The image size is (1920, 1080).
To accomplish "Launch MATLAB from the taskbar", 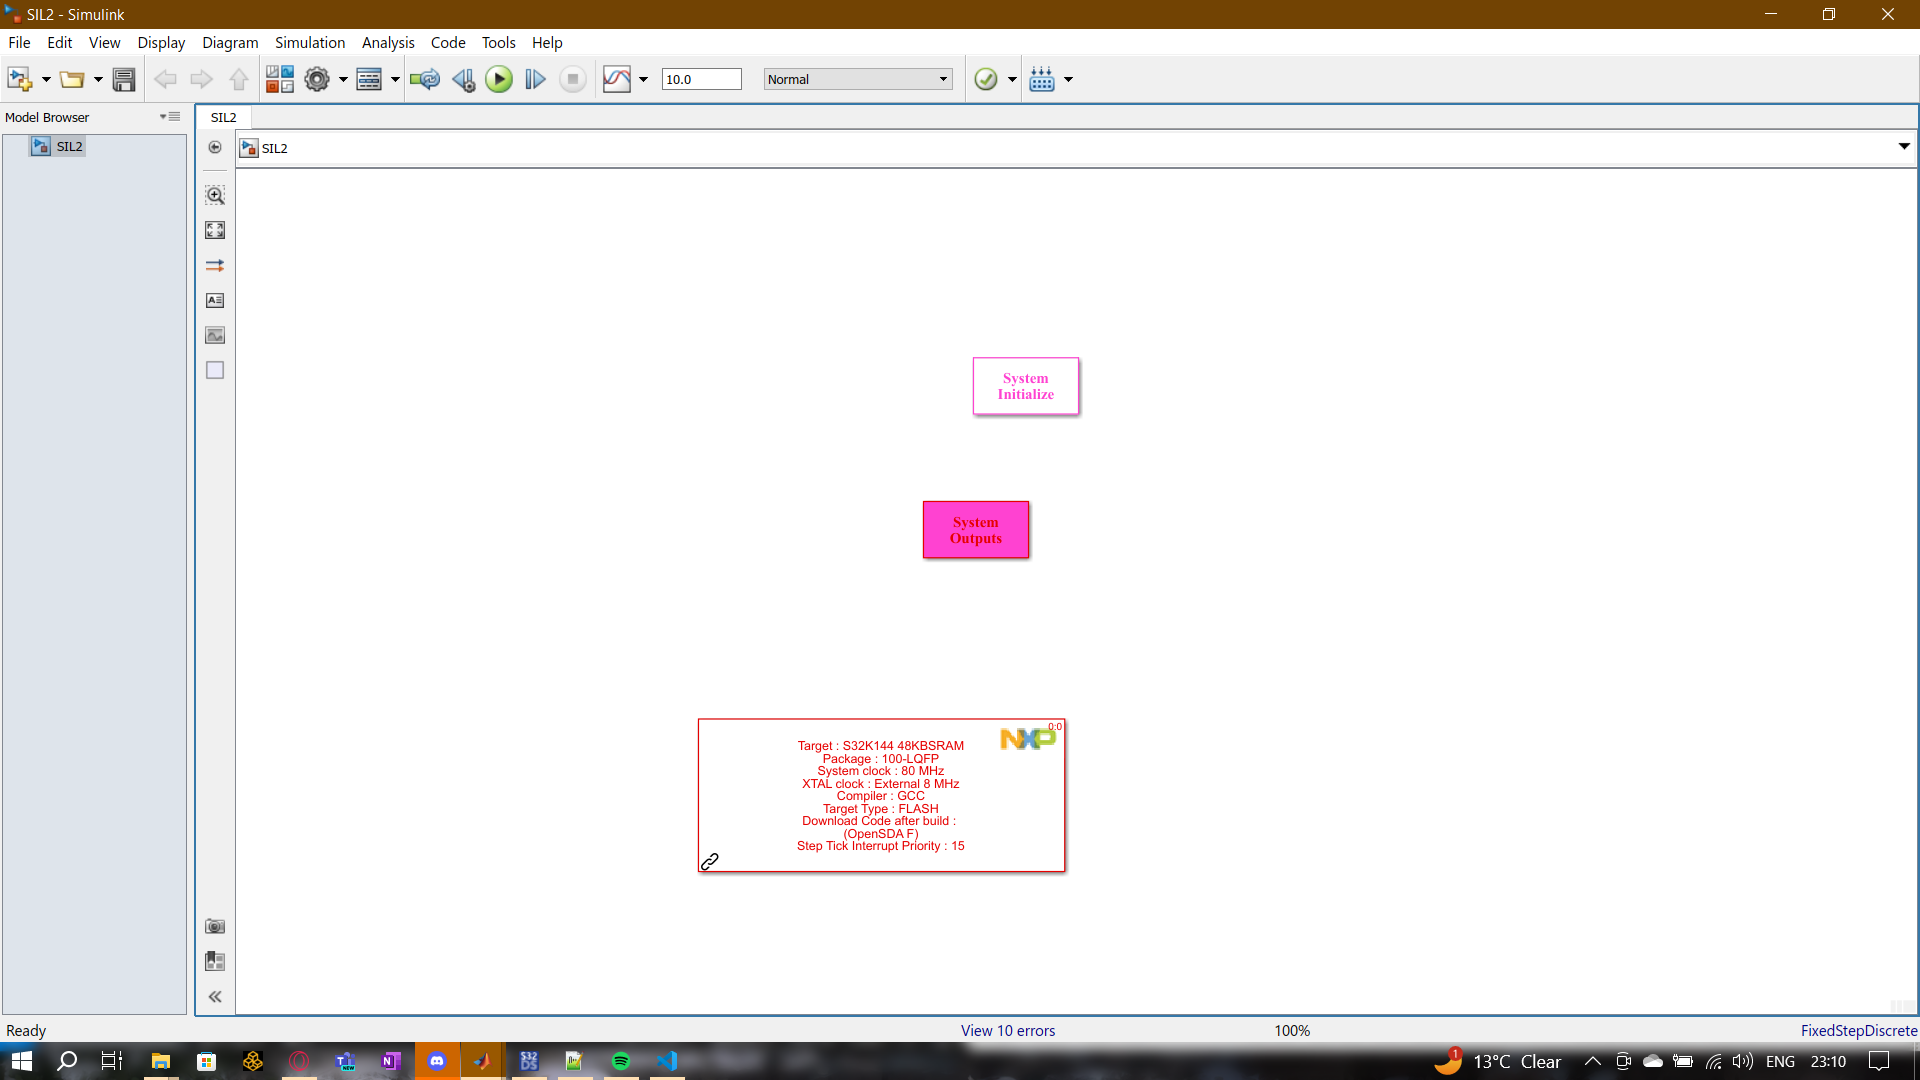I will pos(483,1061).
